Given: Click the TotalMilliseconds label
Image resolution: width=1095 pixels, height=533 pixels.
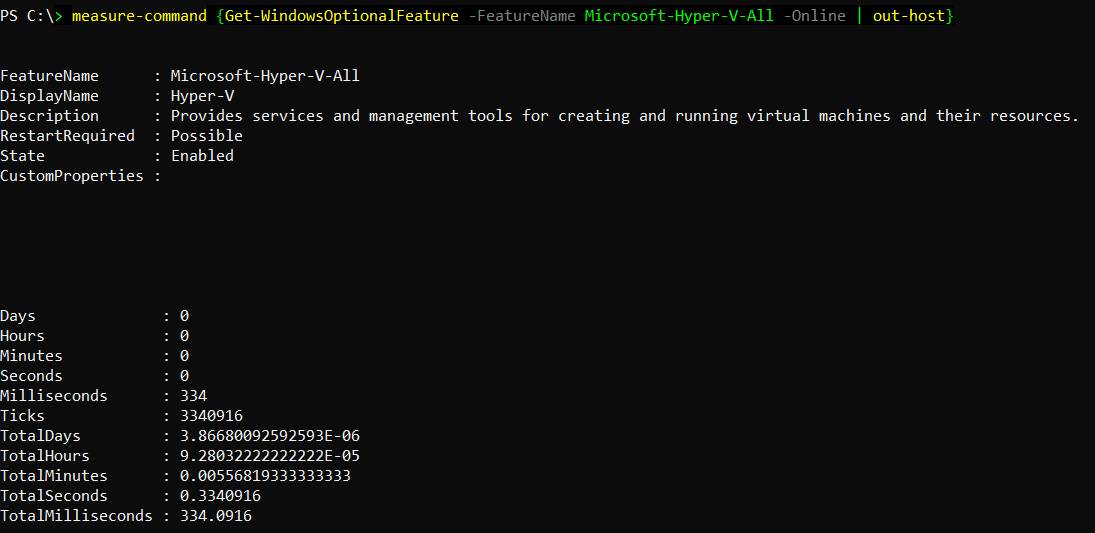Looking at the screenshot, I should [x=76, y=516].
